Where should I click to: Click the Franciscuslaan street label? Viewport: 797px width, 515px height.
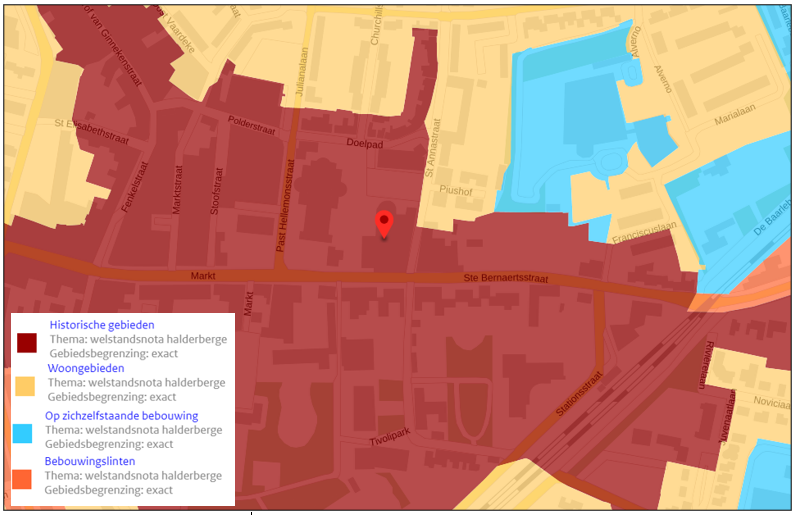pyautogui.click(x=644, y=232)
